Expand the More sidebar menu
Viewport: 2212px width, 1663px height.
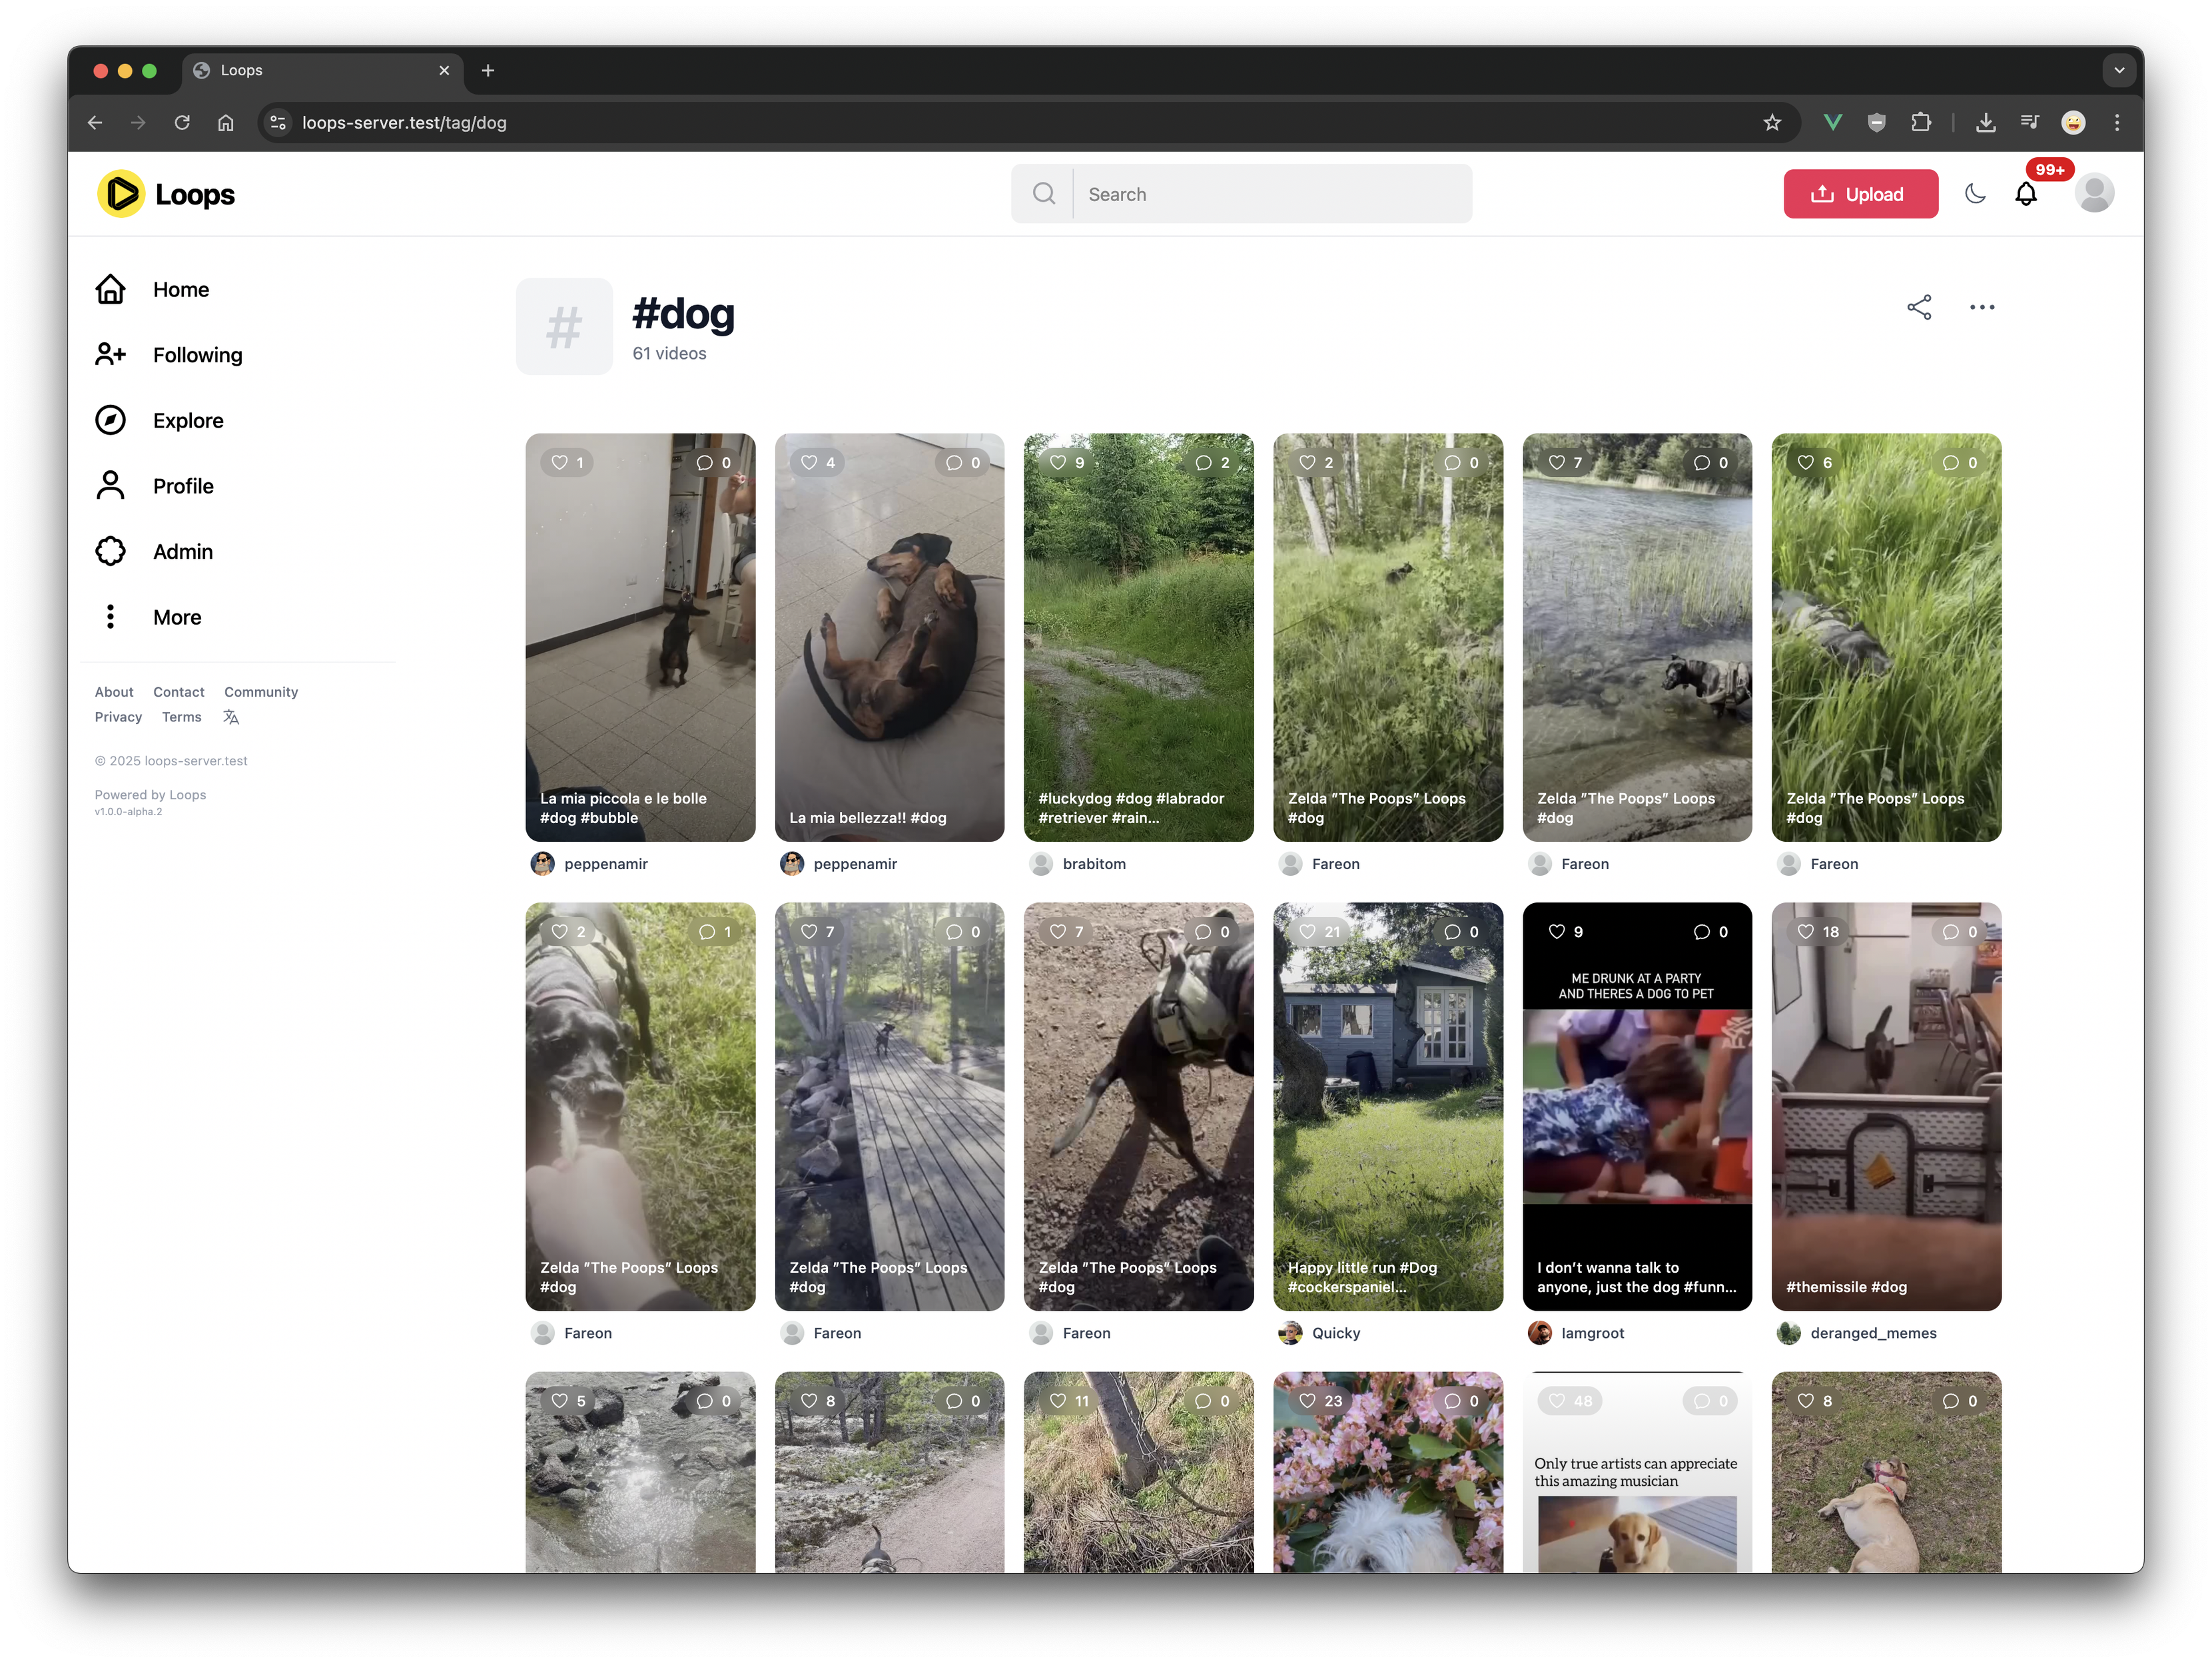(176, 617)
